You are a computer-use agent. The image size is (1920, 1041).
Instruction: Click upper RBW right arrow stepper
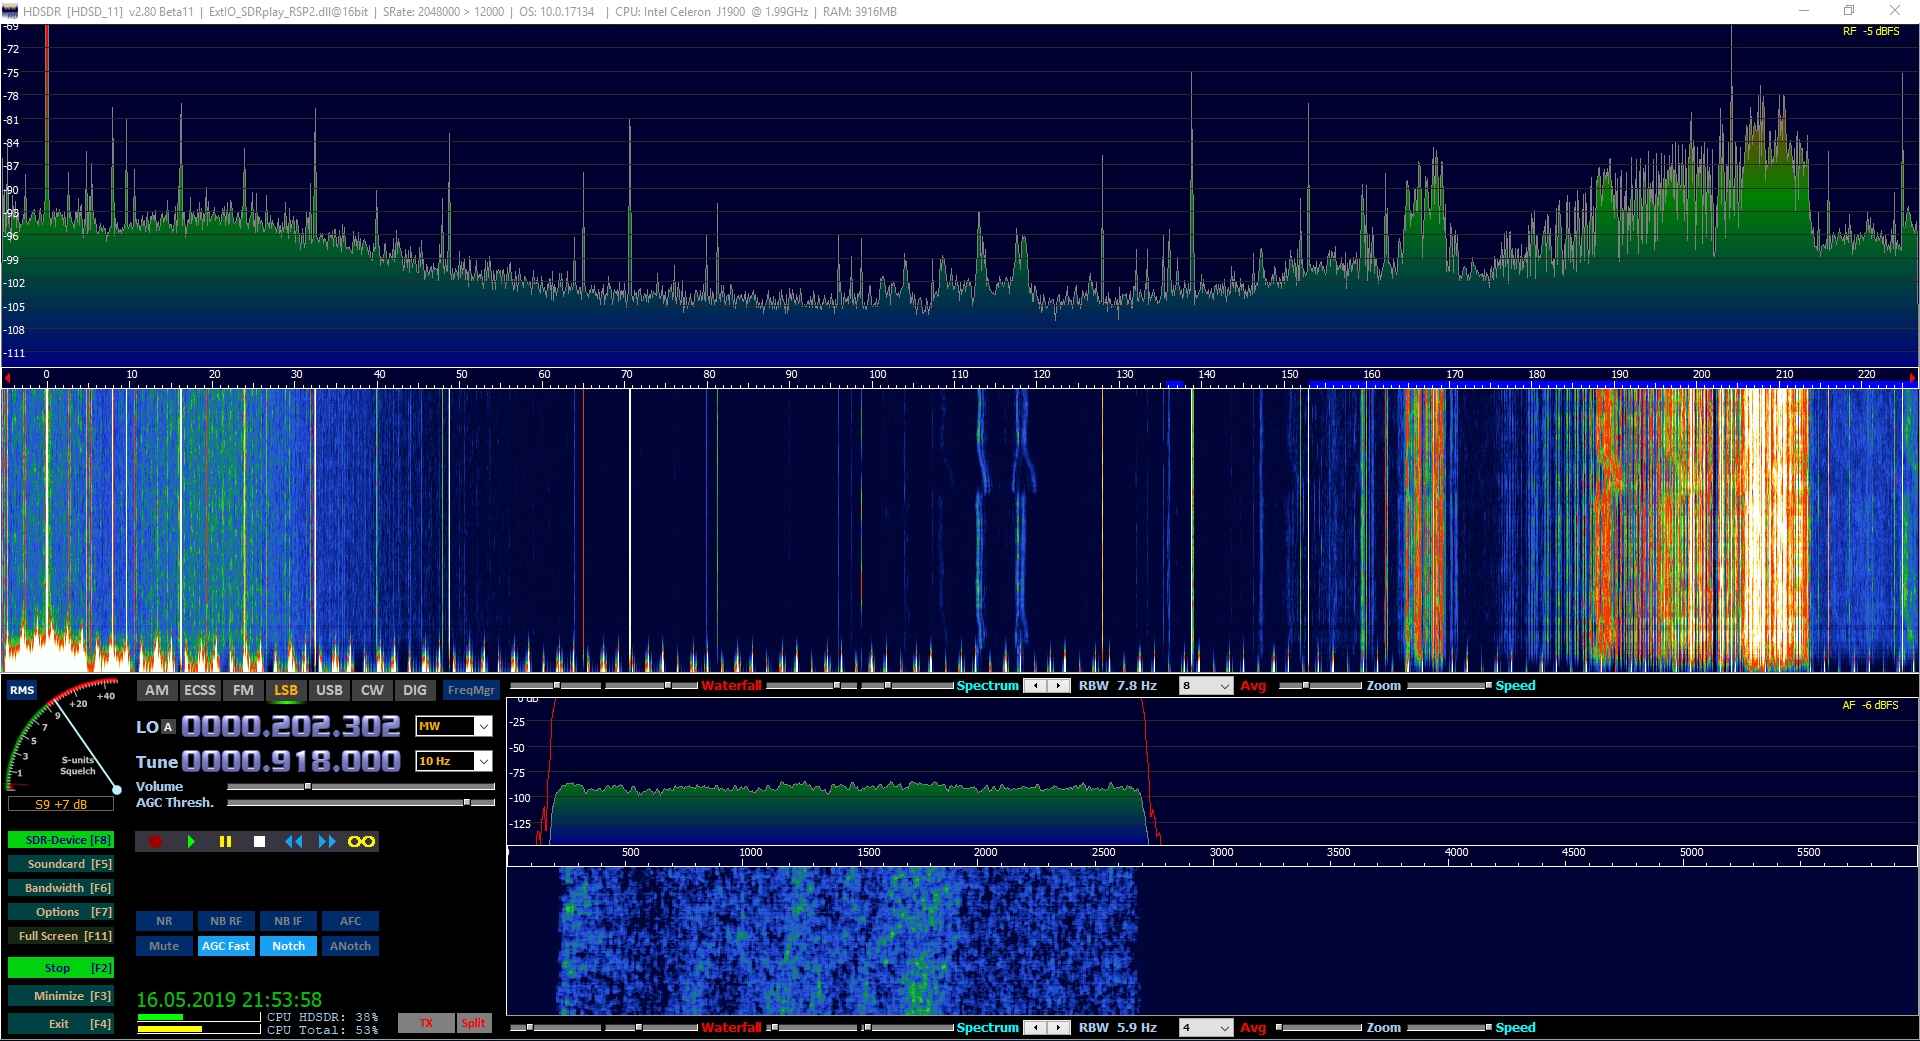1058,686
